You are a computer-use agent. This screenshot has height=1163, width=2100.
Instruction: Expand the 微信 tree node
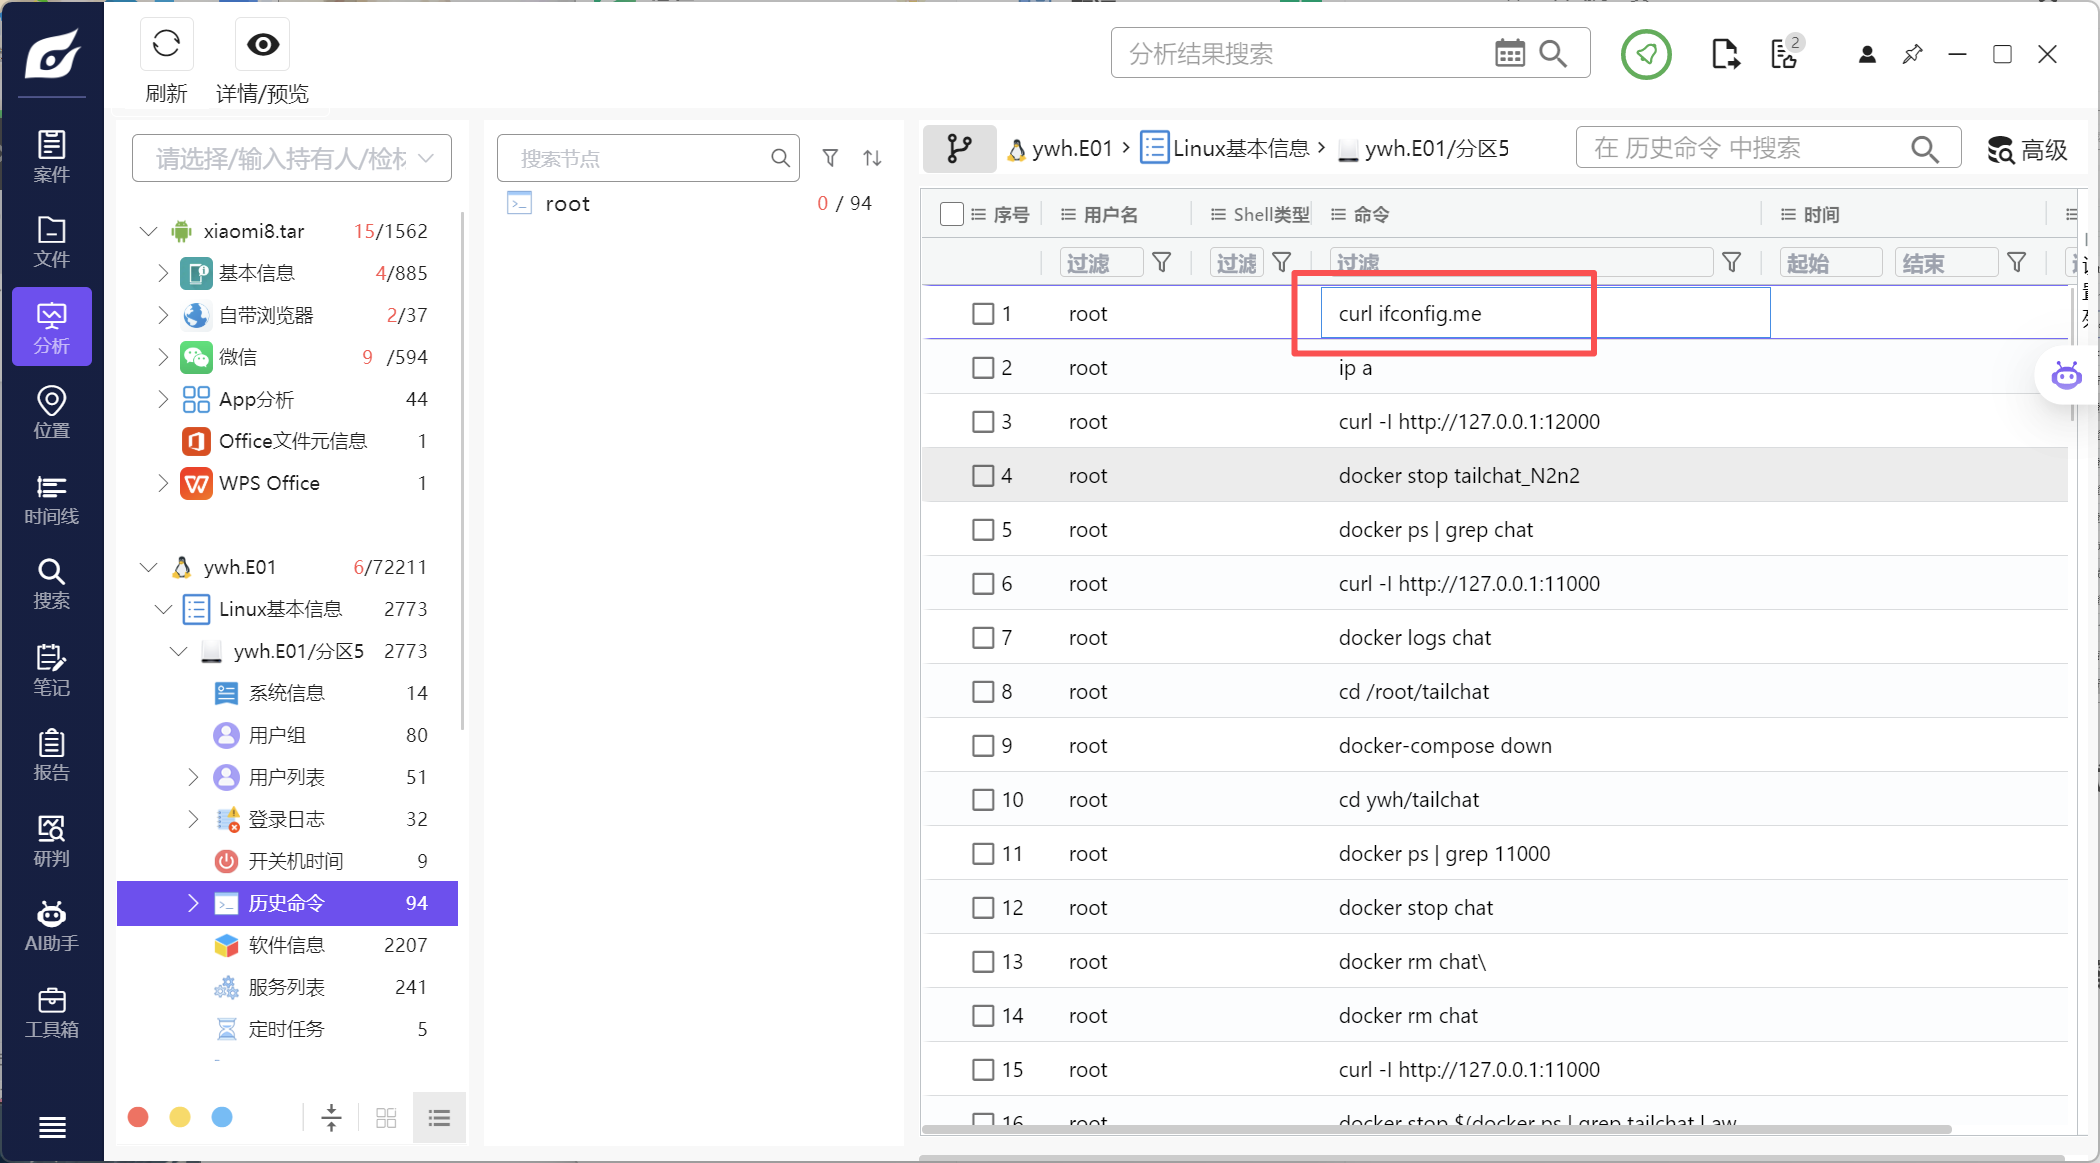[163, 357]
